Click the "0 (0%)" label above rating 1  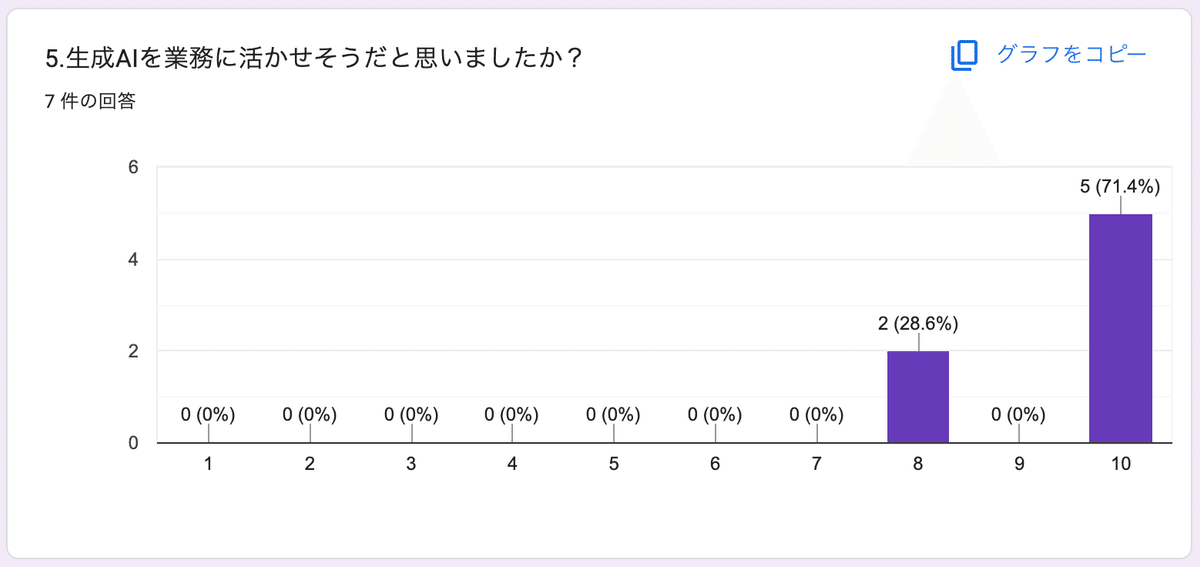coord(208,414)
